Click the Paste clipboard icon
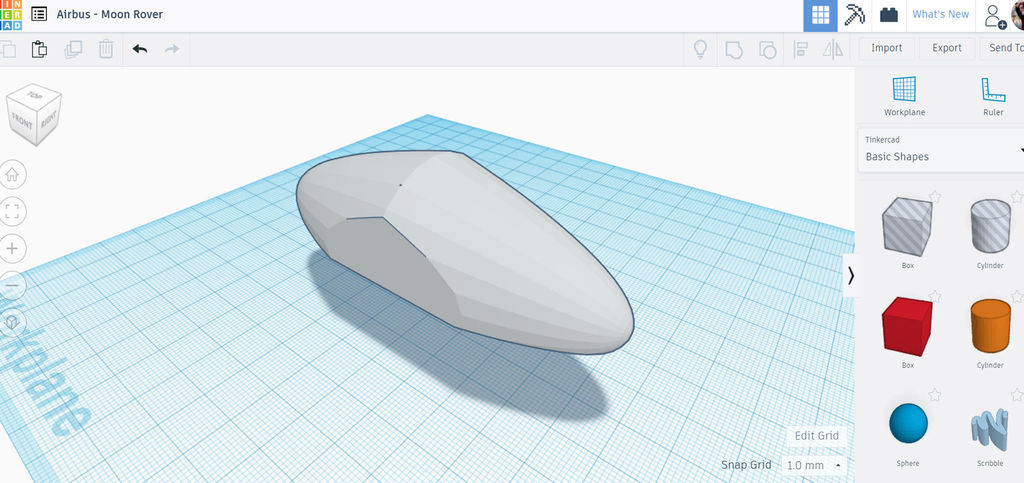The height and width of the screenshot is (483, 1024). coord(39,49)
